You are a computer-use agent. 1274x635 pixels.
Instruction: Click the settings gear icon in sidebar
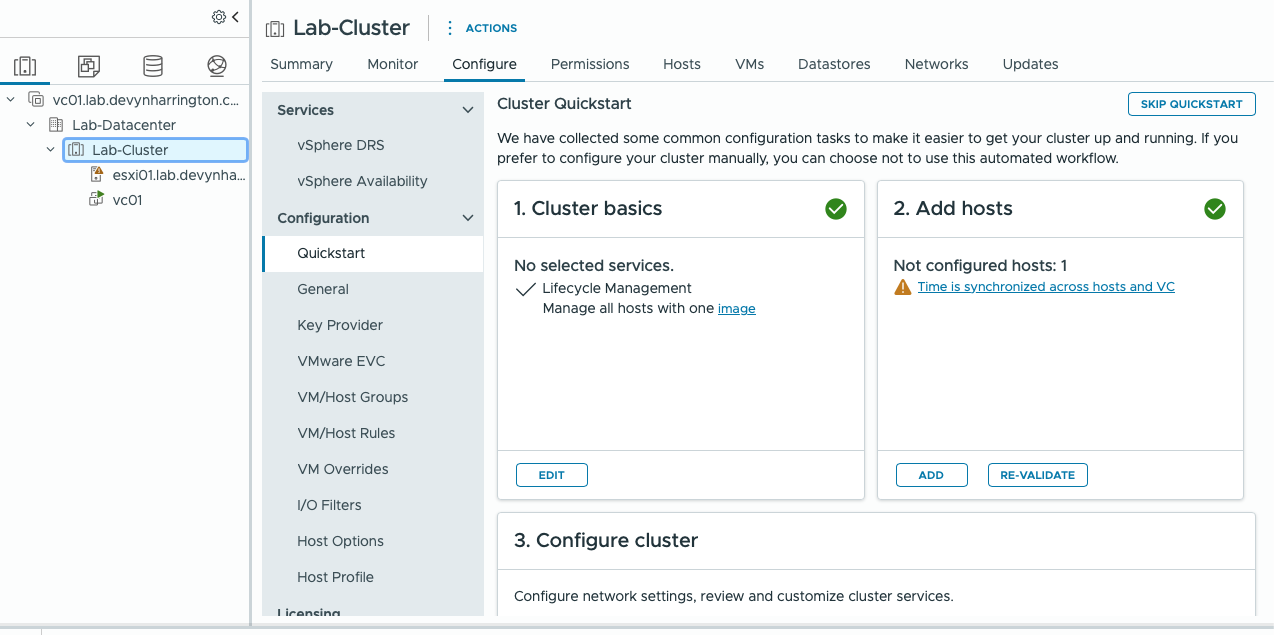point(218,17)
